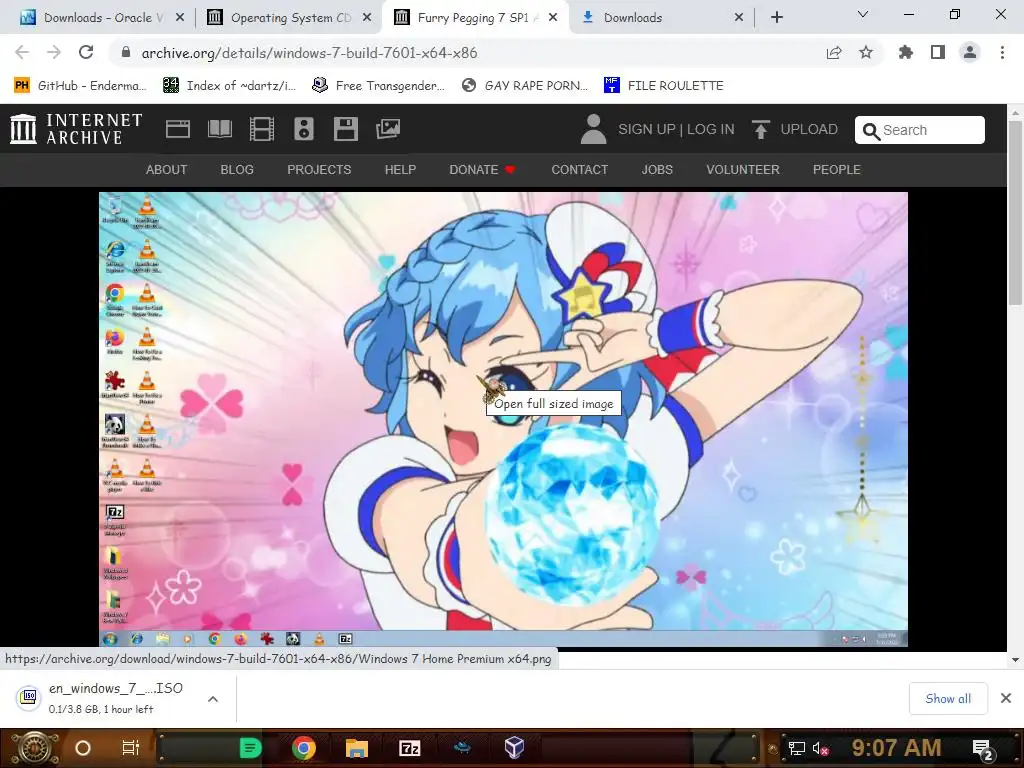Screen dimensions: 1024x768
Task: View site information via lock icon
Action: 126,52
